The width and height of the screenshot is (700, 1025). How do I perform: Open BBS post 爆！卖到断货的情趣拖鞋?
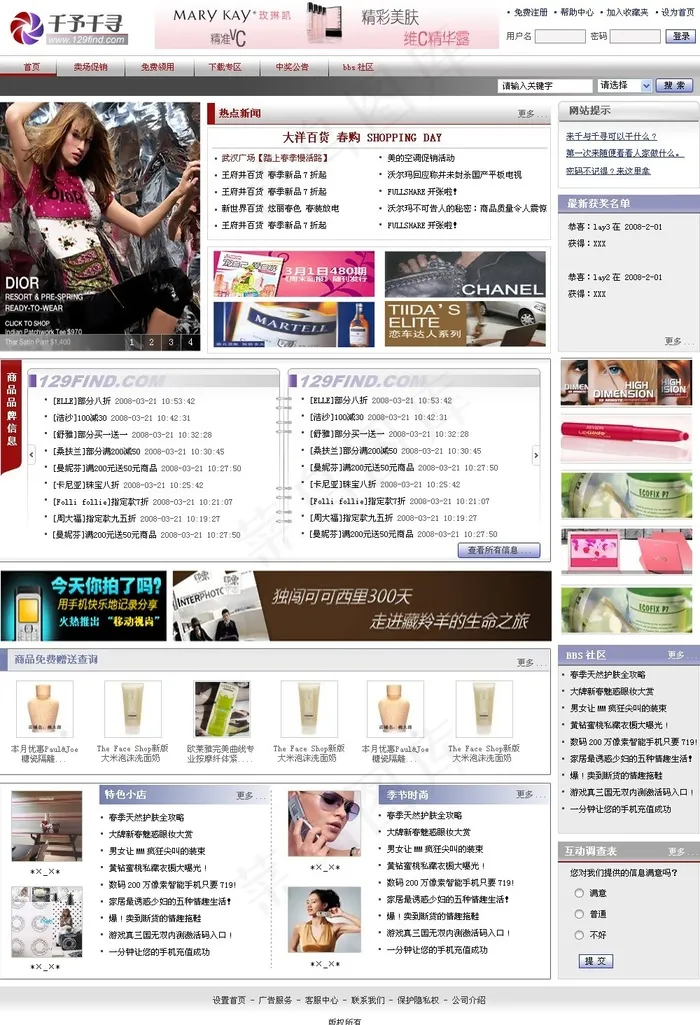point(616,775)
